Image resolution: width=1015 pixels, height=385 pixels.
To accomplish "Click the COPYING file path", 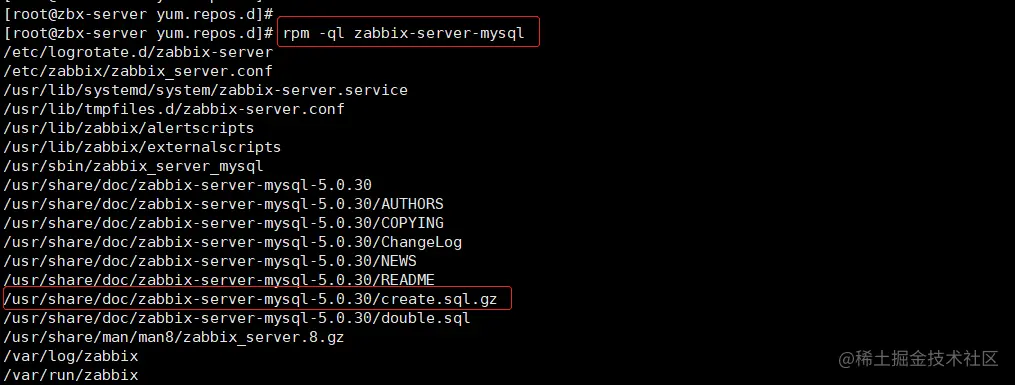I will tap(224, 223).
